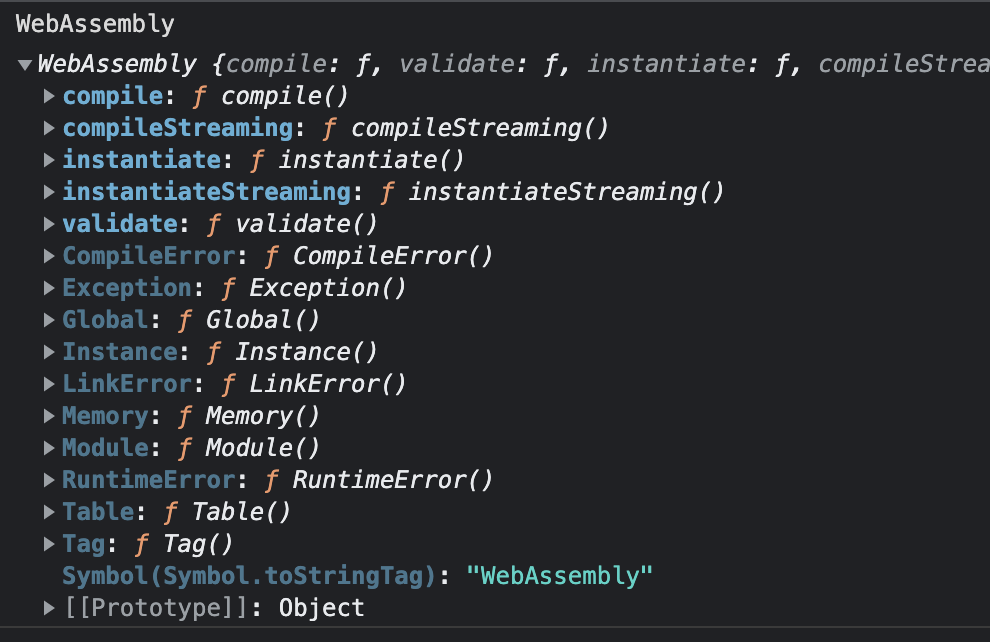Viewport: 990px width, 642px height.
Task: Select the Tag property name
Action: 84,544
